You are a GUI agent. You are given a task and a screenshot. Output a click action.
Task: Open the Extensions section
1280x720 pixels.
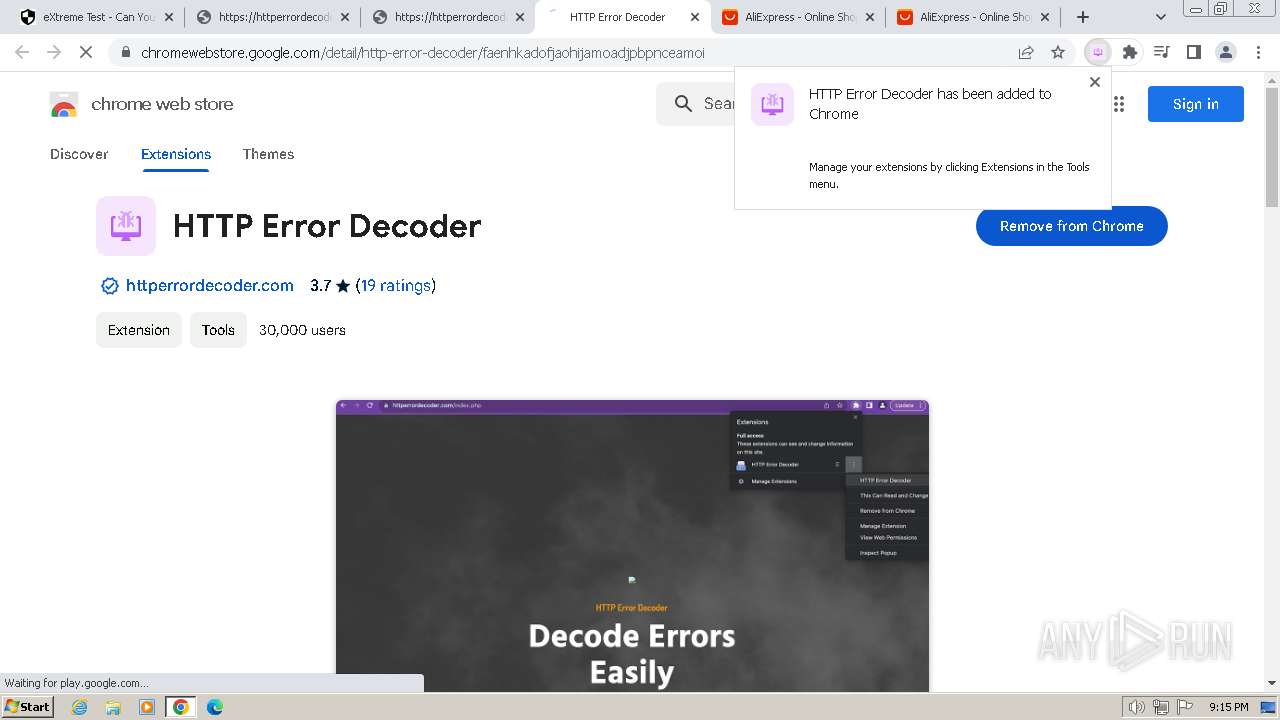(x=176, y=154)
